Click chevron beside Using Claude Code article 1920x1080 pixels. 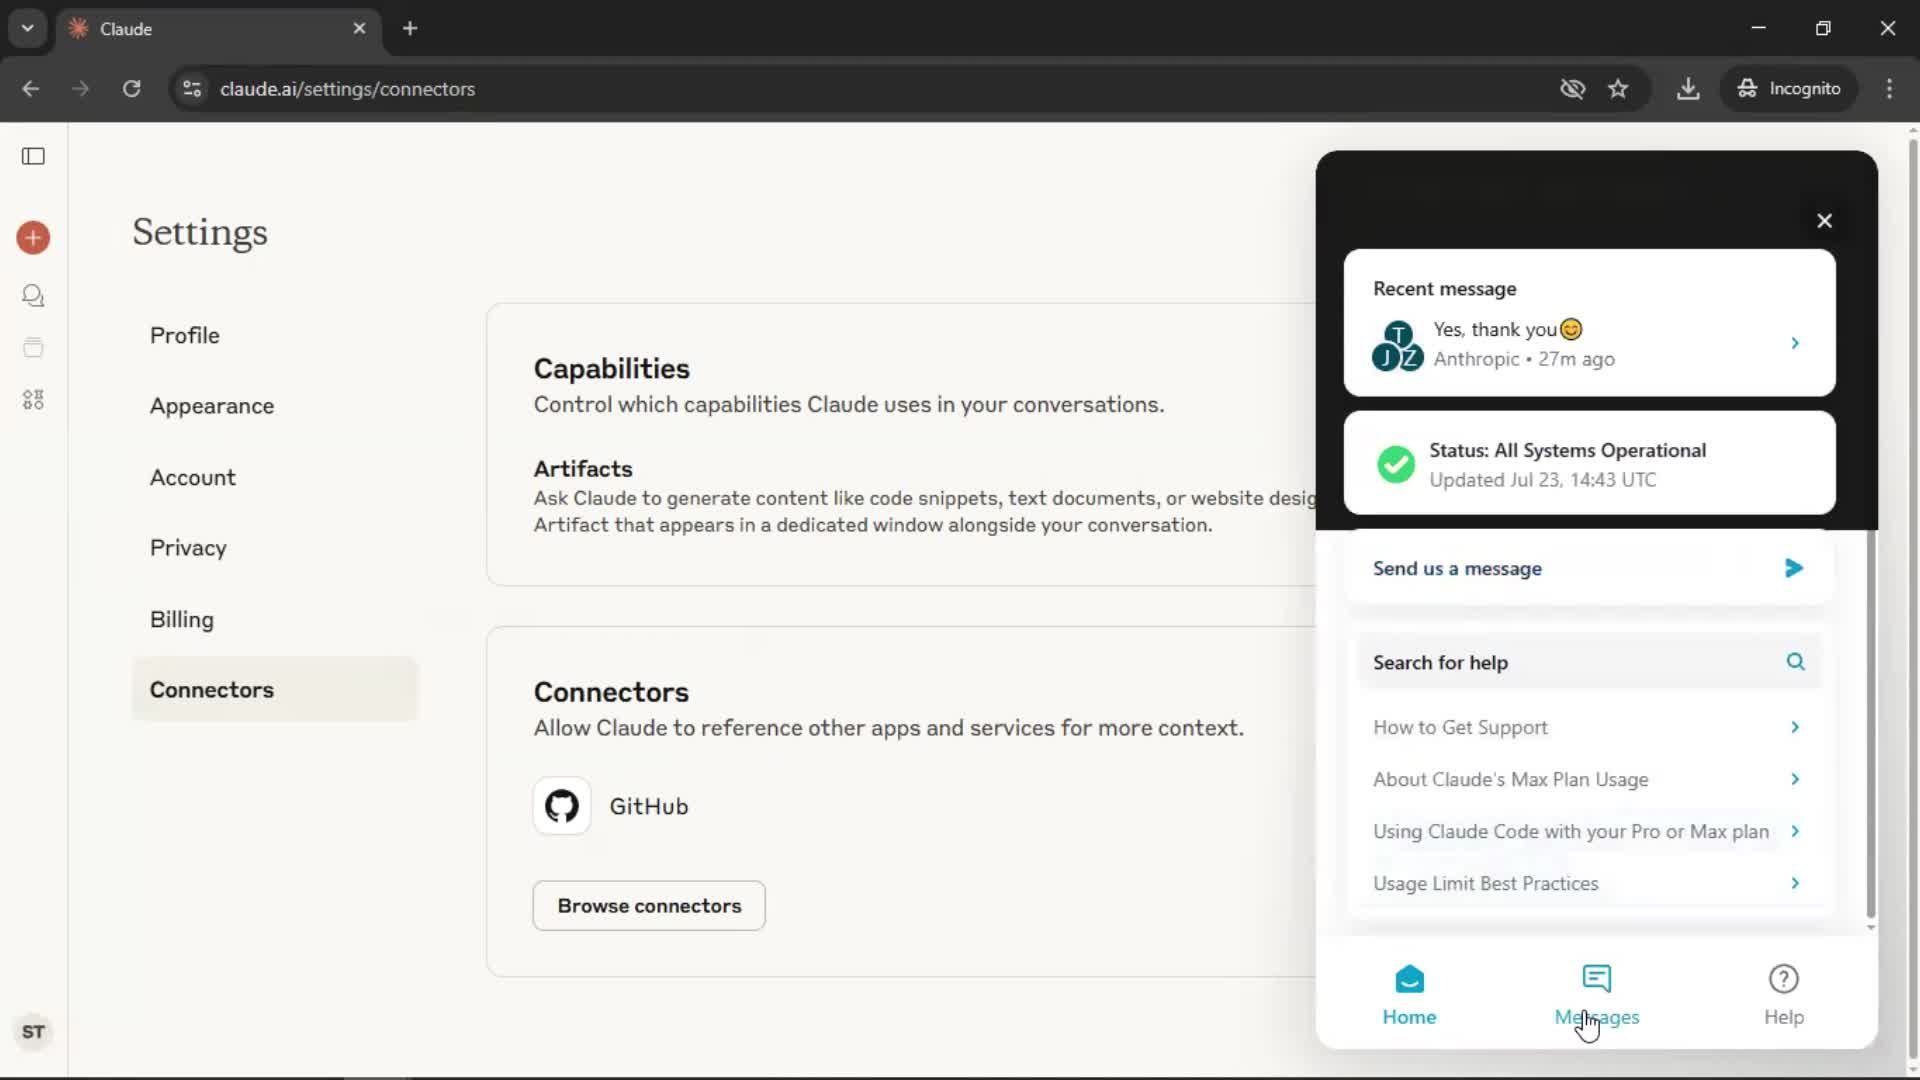1795,831
